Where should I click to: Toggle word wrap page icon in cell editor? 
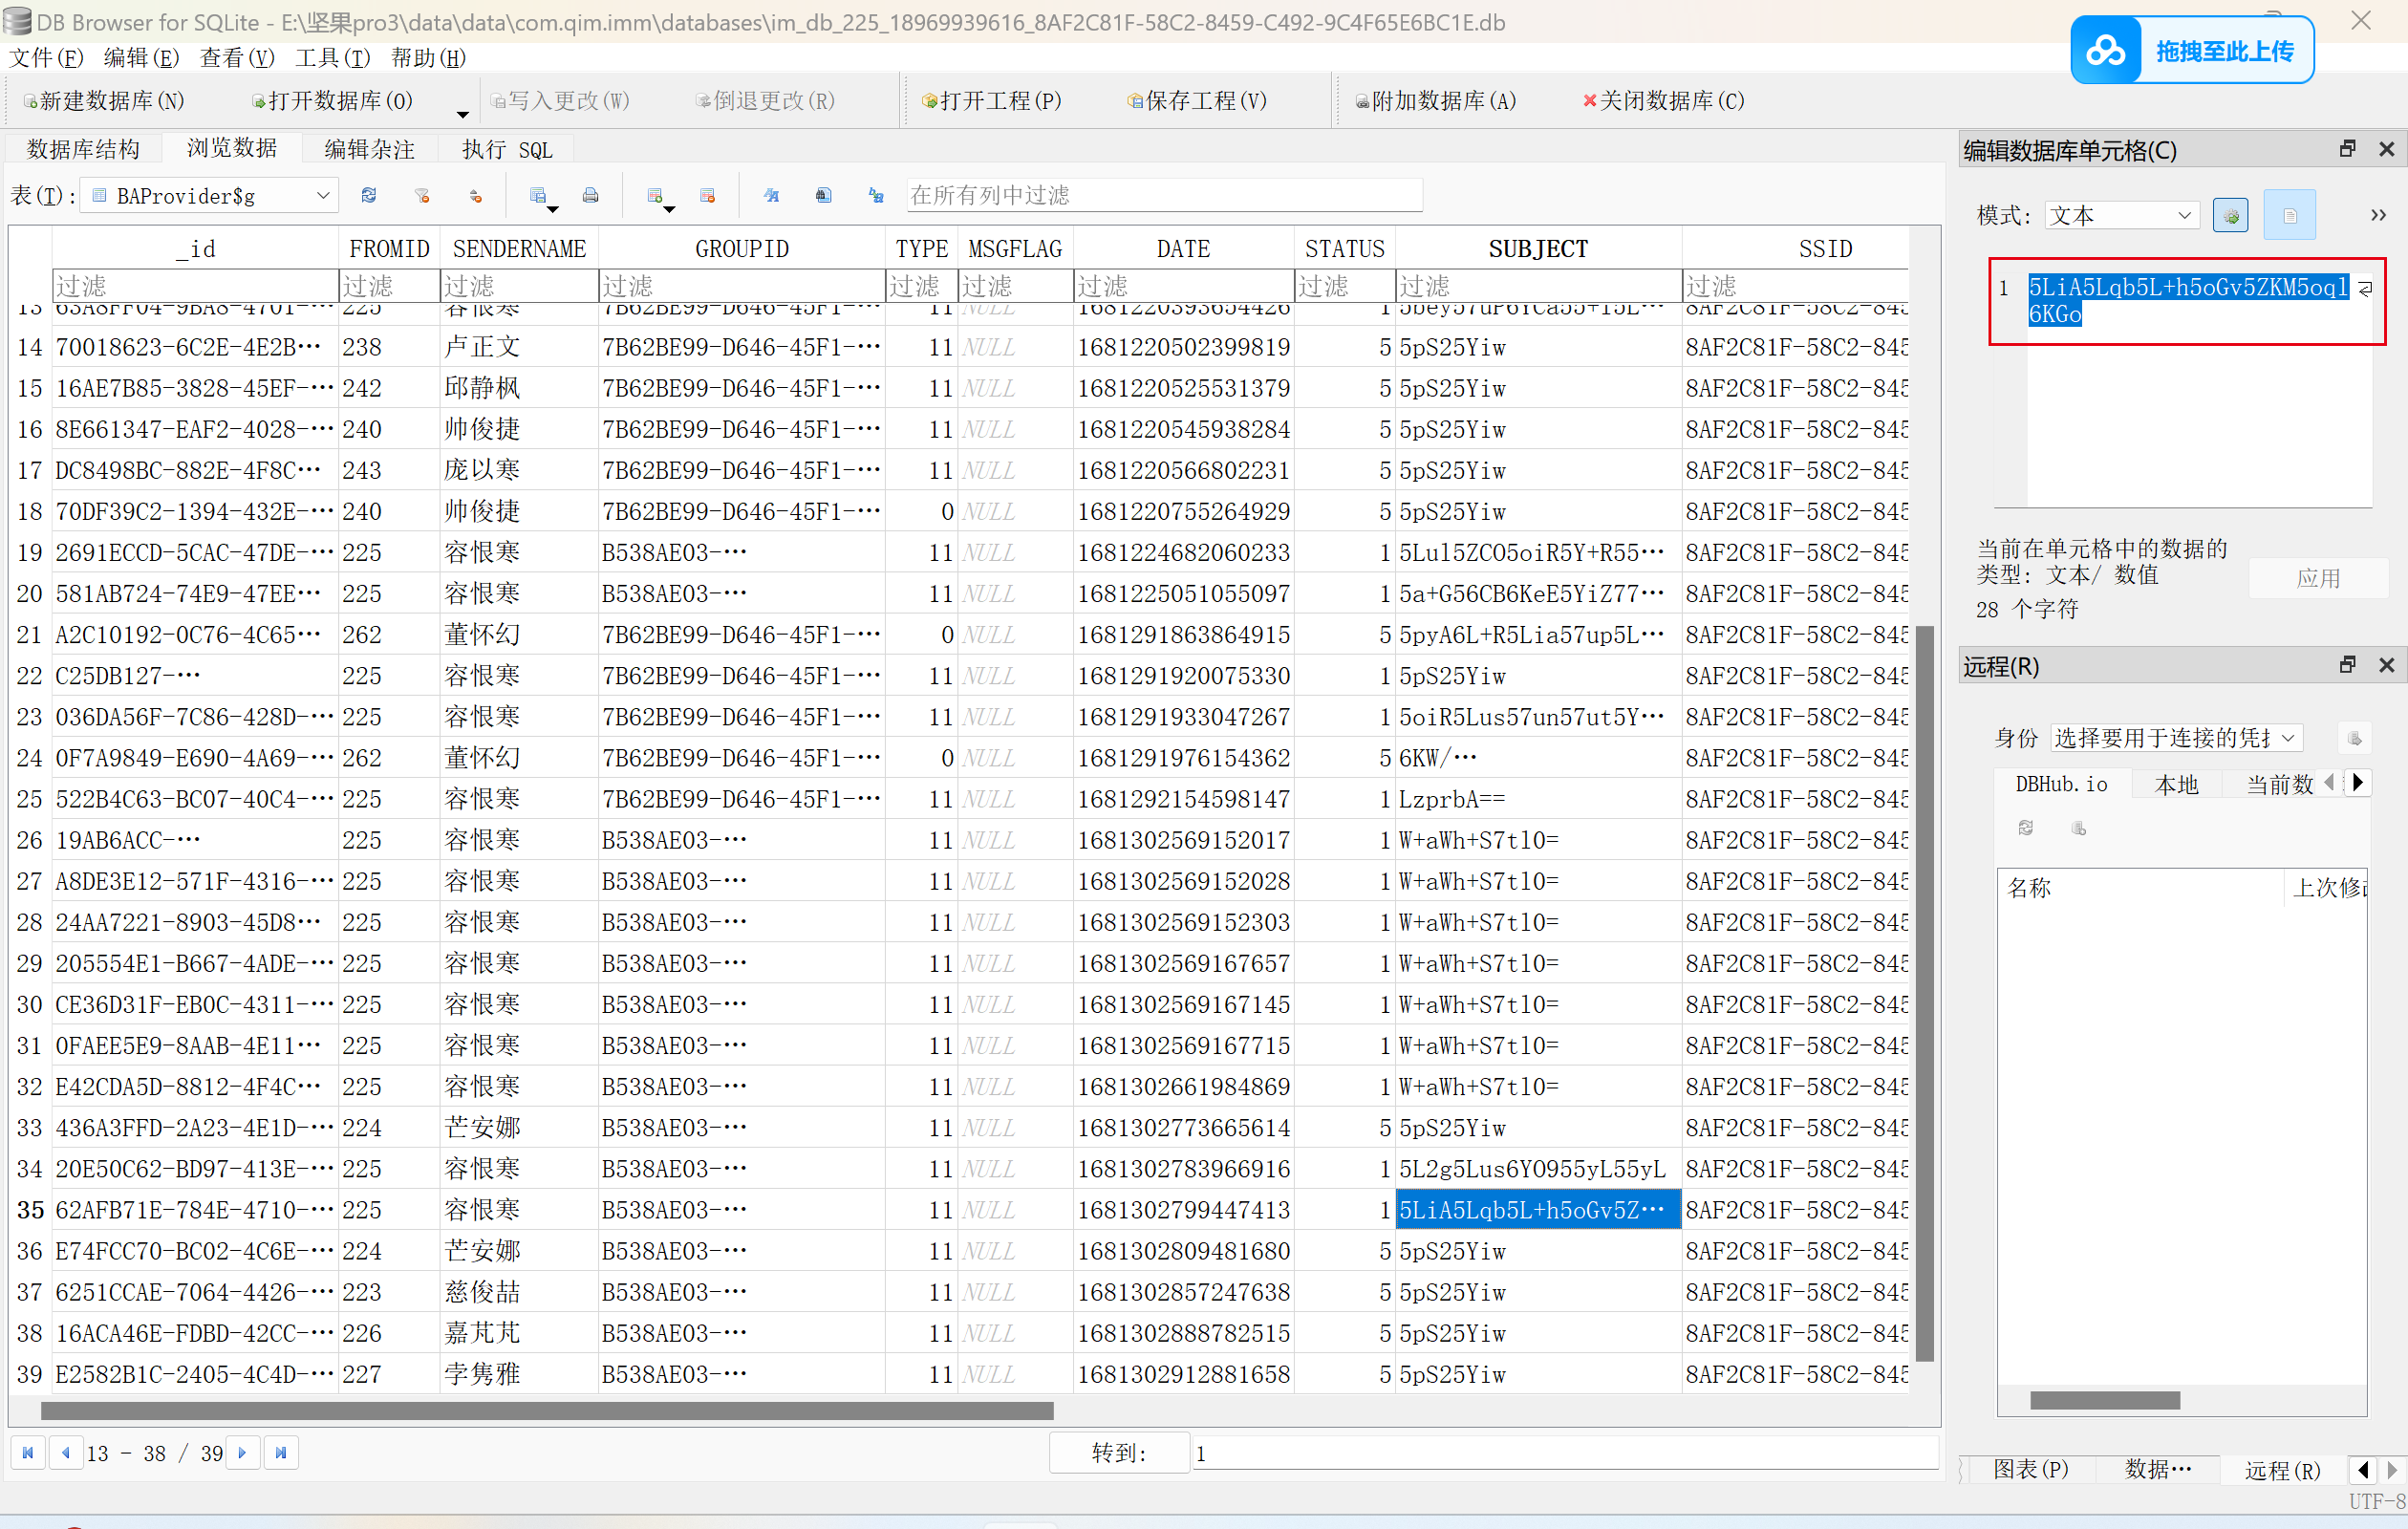pos(2290,215)
